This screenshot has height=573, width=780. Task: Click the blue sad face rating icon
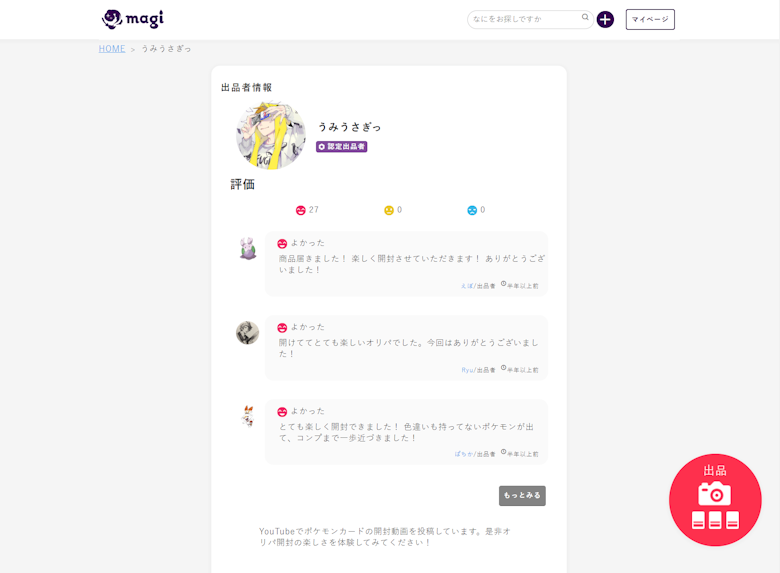click(x=472, y=210)
